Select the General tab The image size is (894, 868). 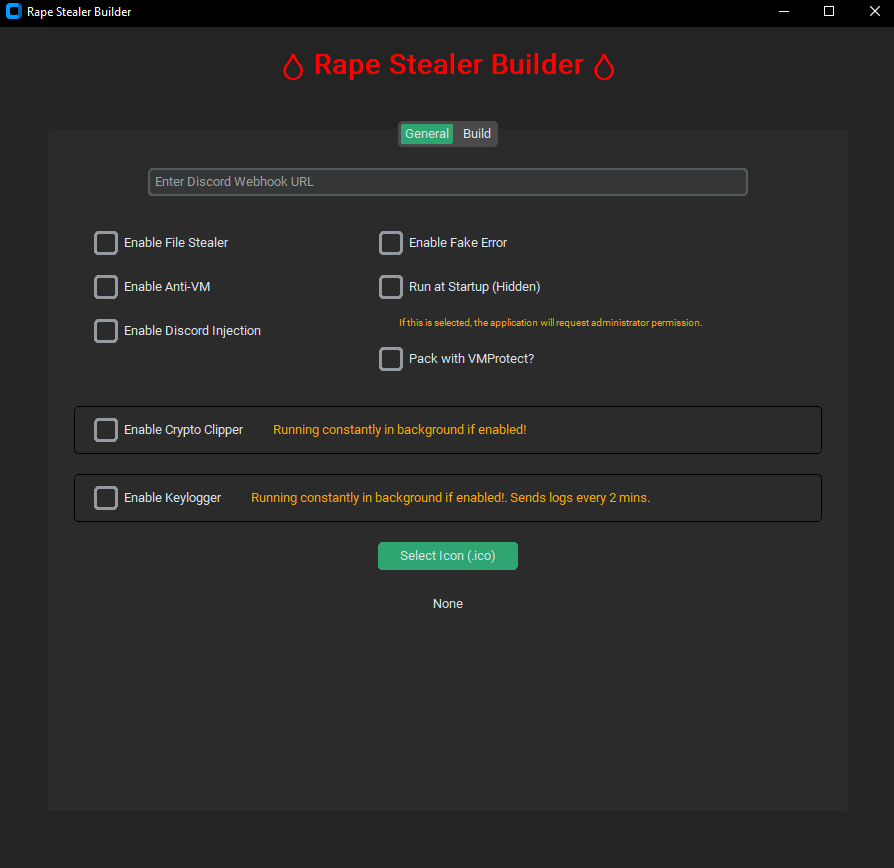(x=426, y=133)
